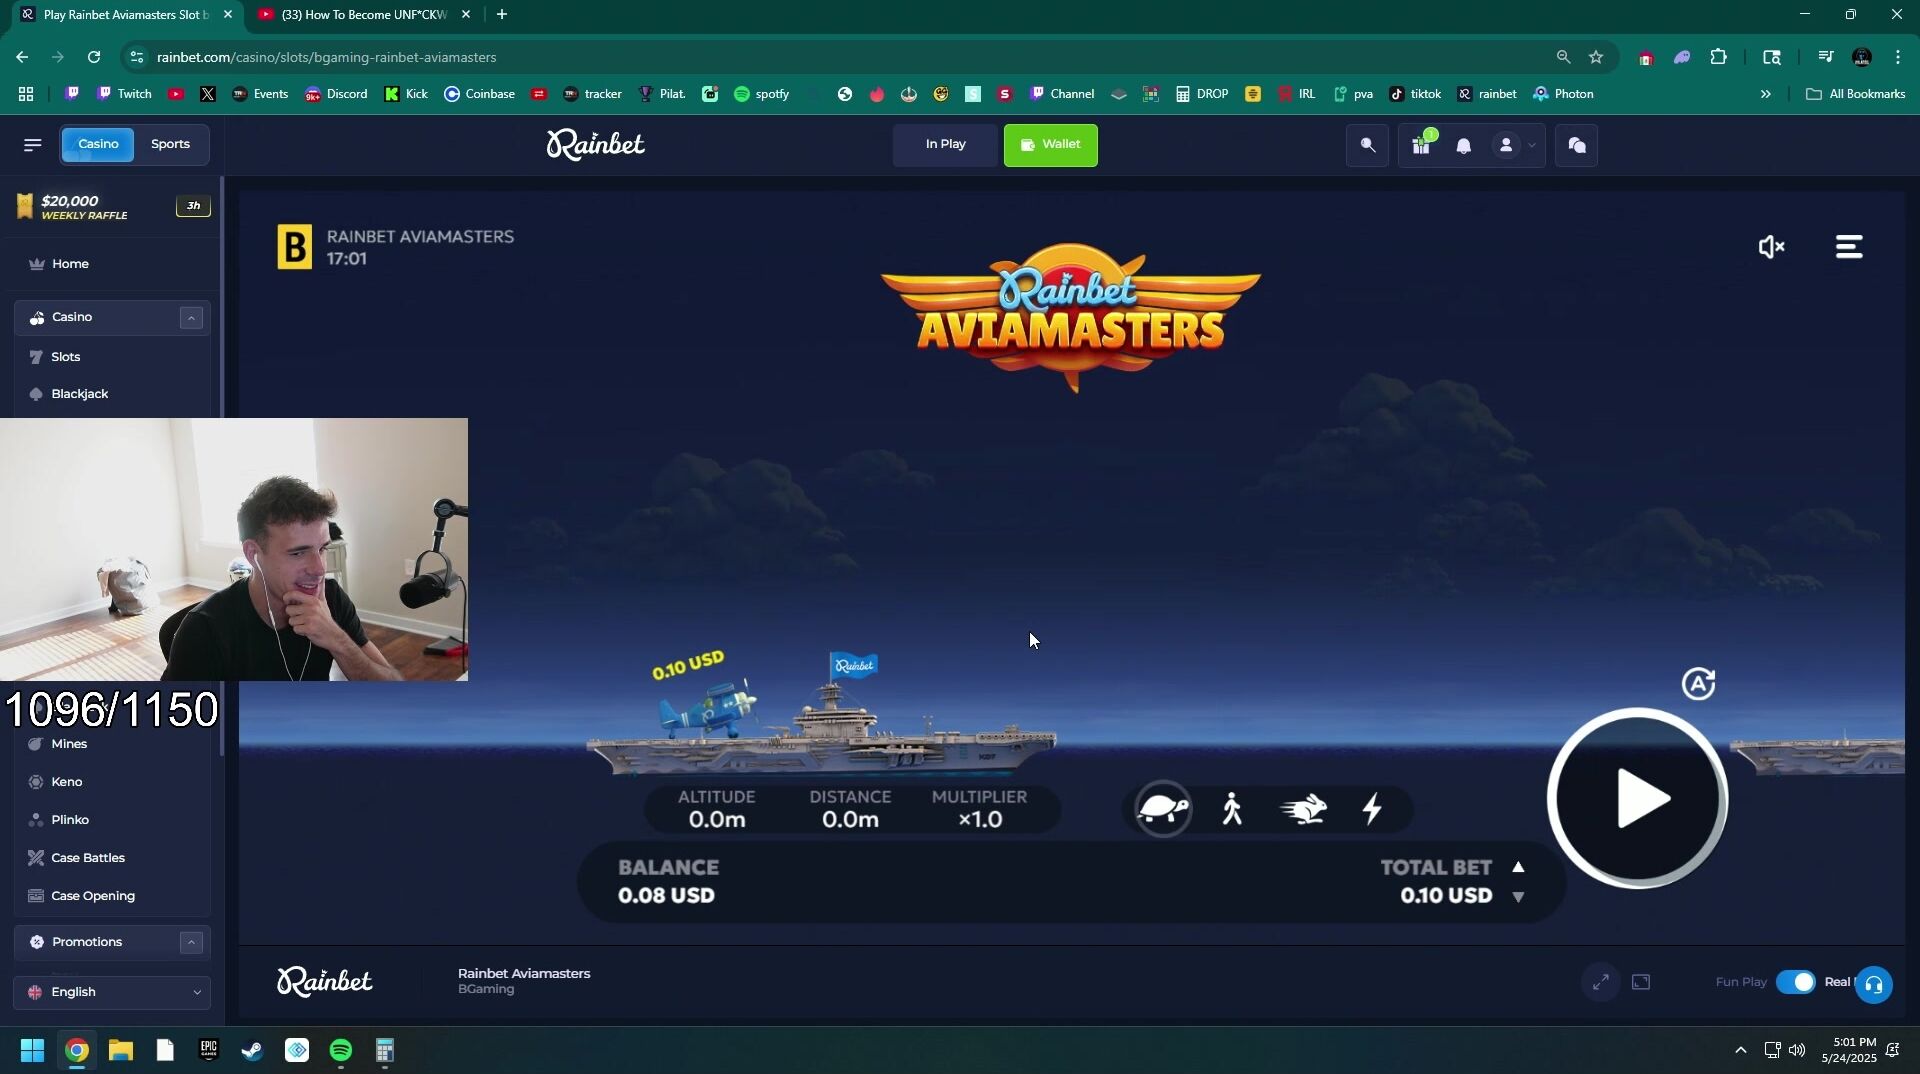
Task: Show more bookmarks chevron
Action: [1765, 94]
